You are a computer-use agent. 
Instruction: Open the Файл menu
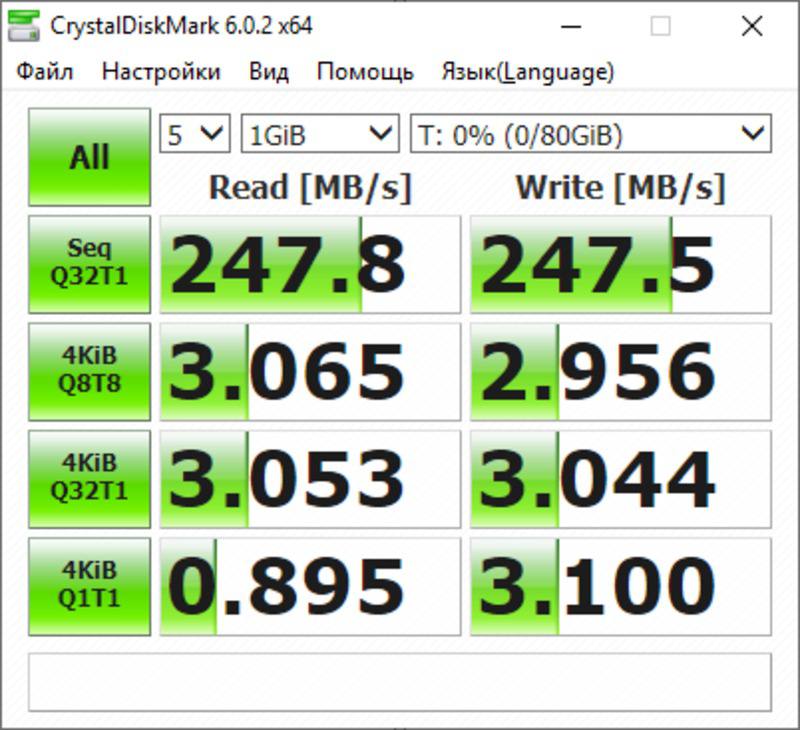[x=45, y=71]
